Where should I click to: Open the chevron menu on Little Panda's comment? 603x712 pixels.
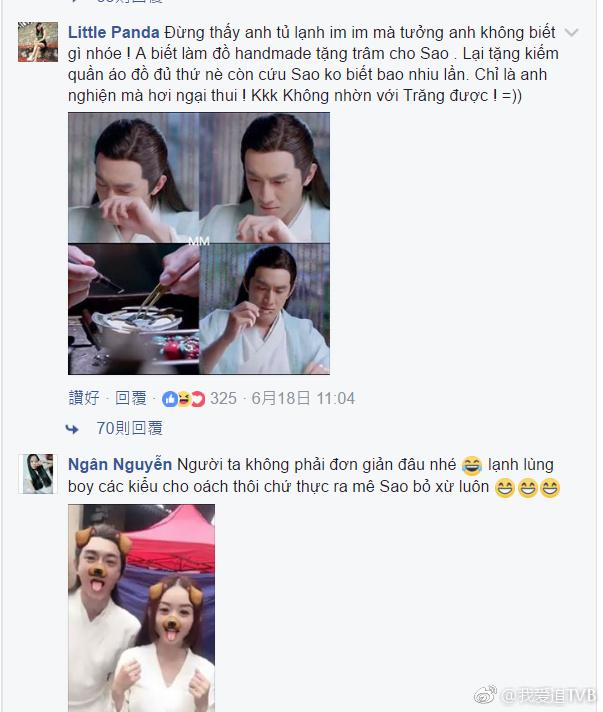tap(571, 32)
